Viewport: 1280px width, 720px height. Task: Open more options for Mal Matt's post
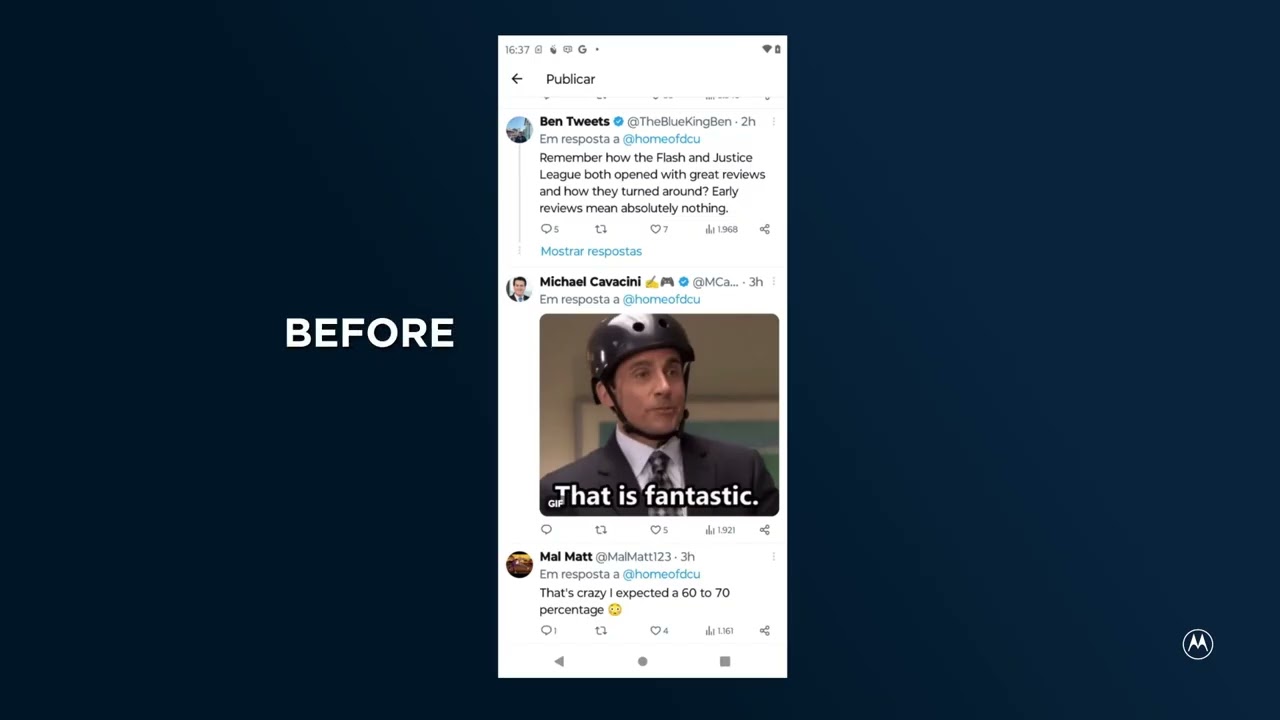tap(773, 557)
